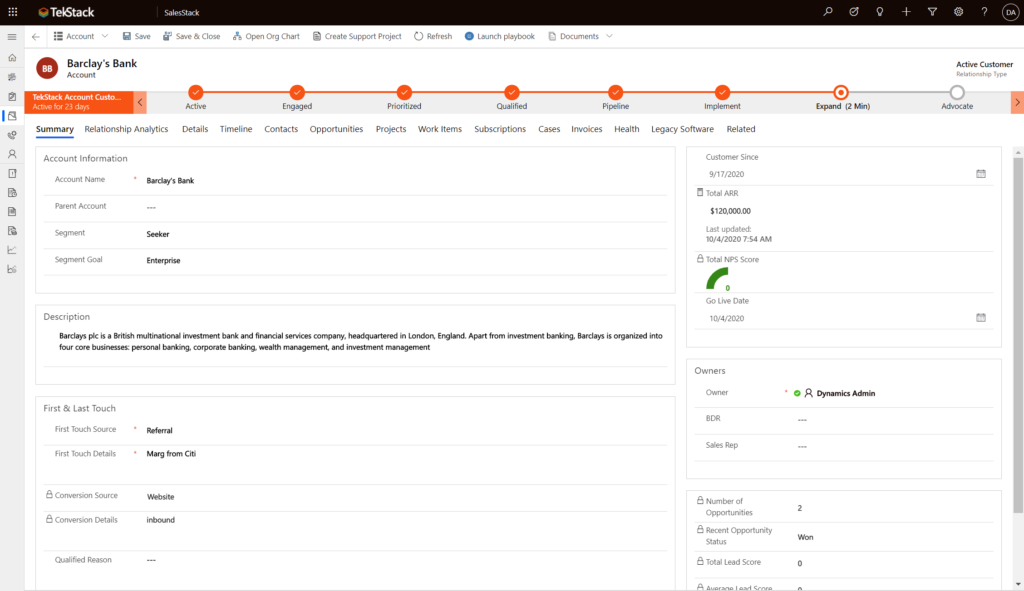Open the highlighted accounts sidebar icon

12,116
